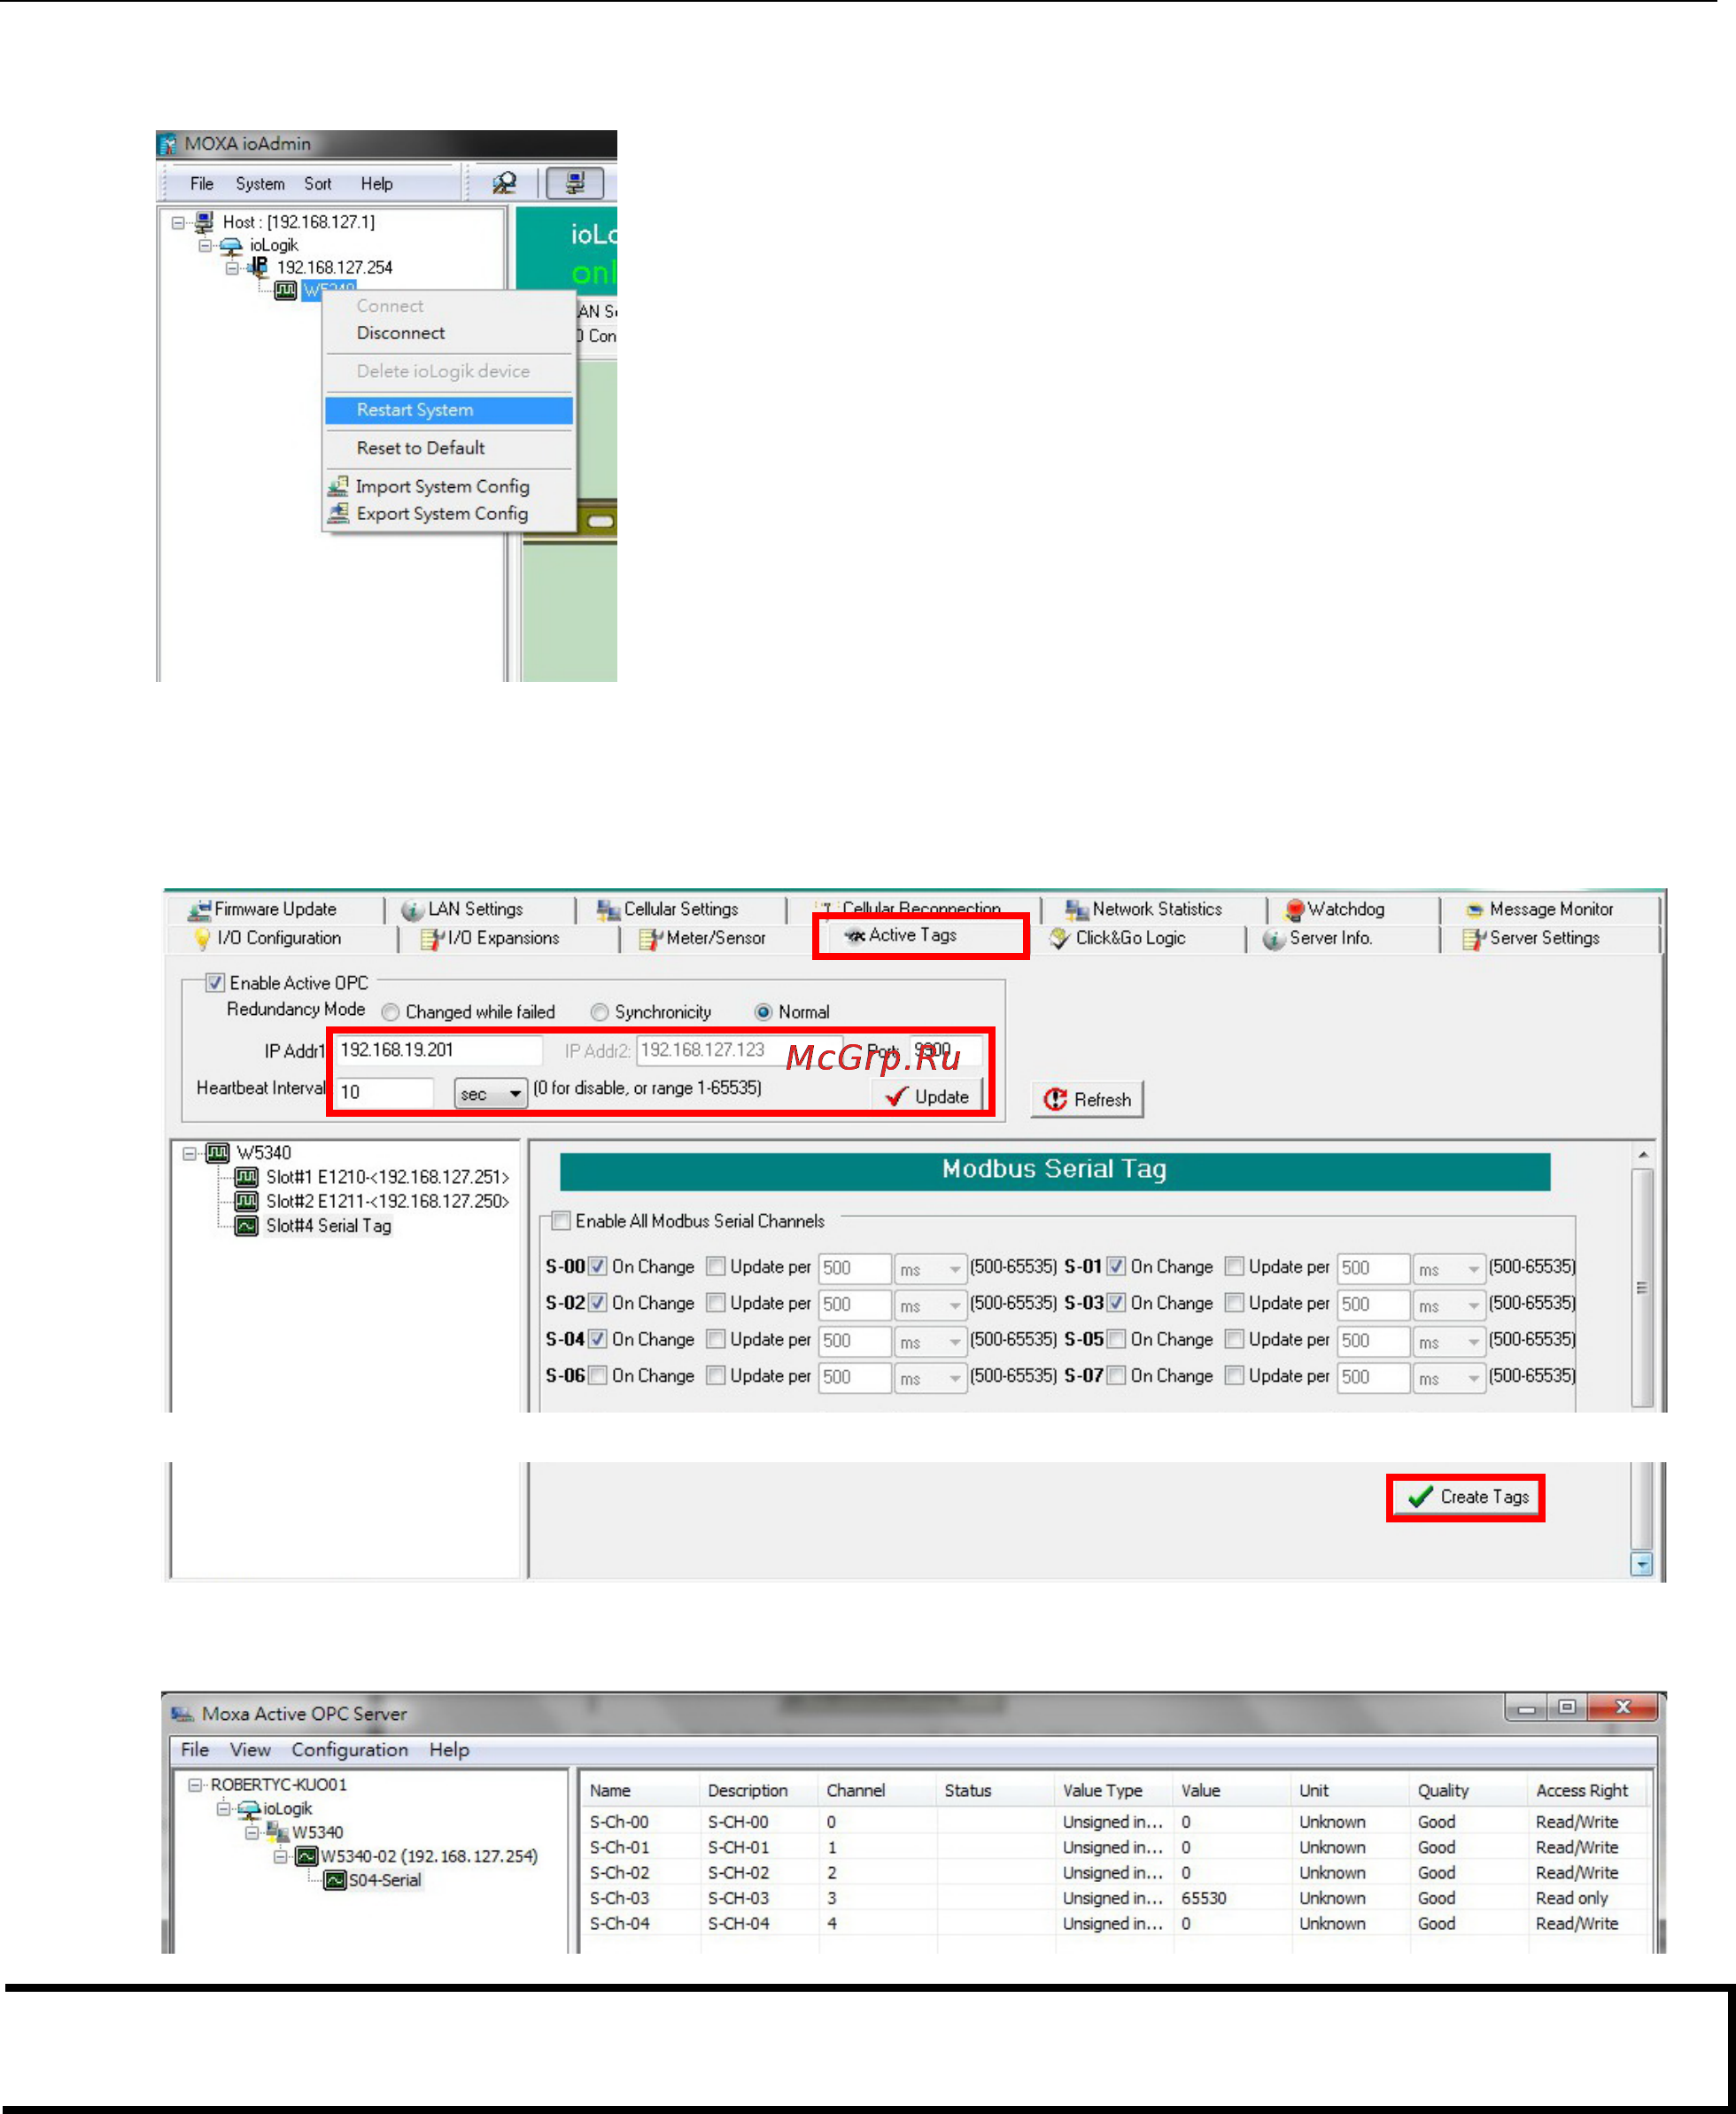The height and width of the screenshot is (2114, 1736).
Task: Choose Reset to Default from context menu
Action: click(449, 448)
